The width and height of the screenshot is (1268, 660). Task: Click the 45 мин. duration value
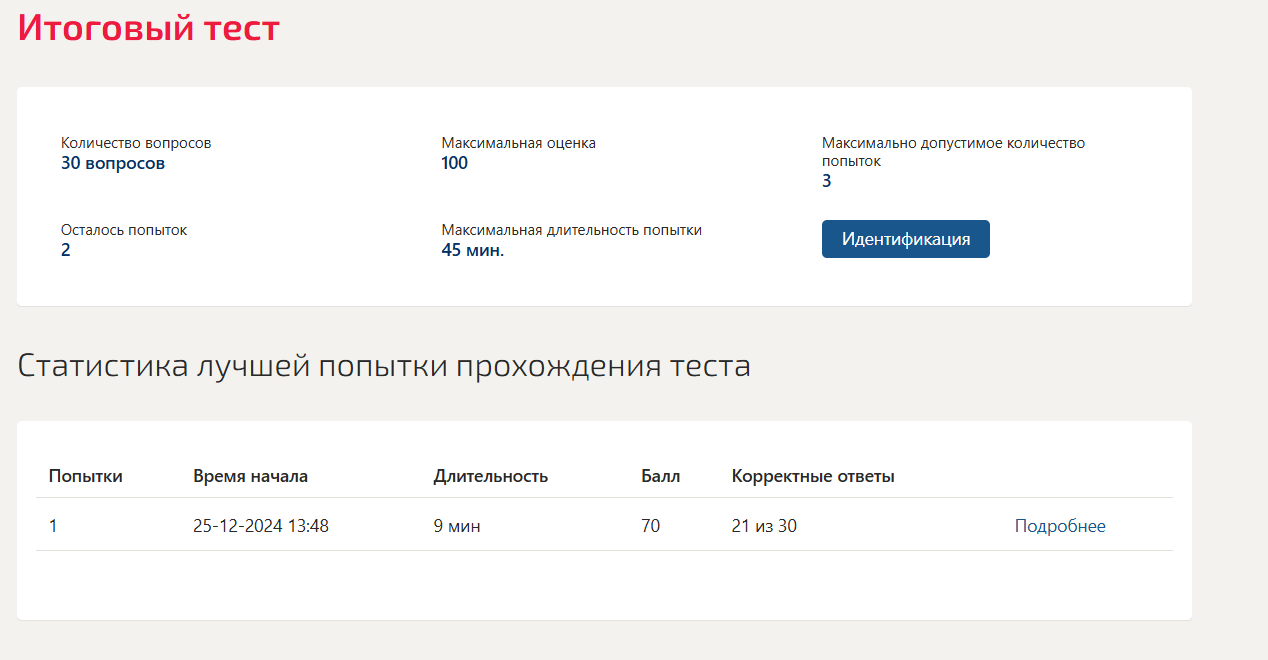coord(472,250)
